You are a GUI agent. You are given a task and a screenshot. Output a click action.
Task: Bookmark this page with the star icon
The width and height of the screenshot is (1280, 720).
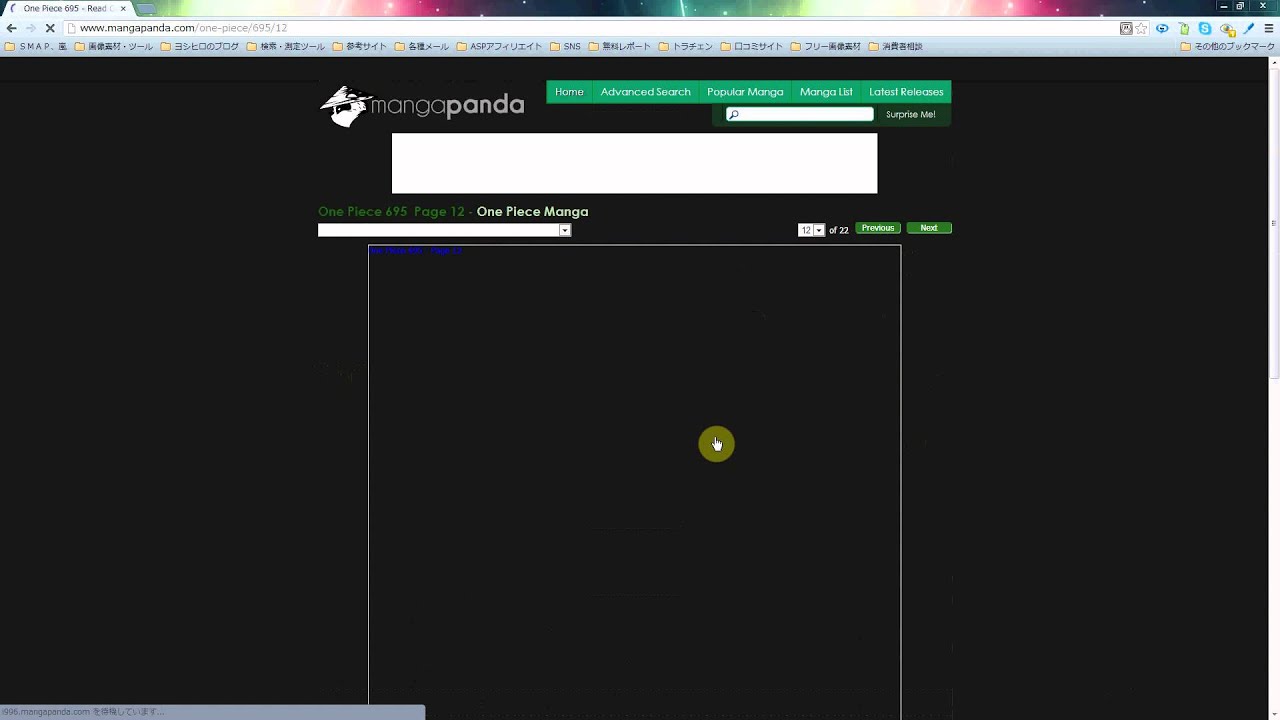(1141, 28)
